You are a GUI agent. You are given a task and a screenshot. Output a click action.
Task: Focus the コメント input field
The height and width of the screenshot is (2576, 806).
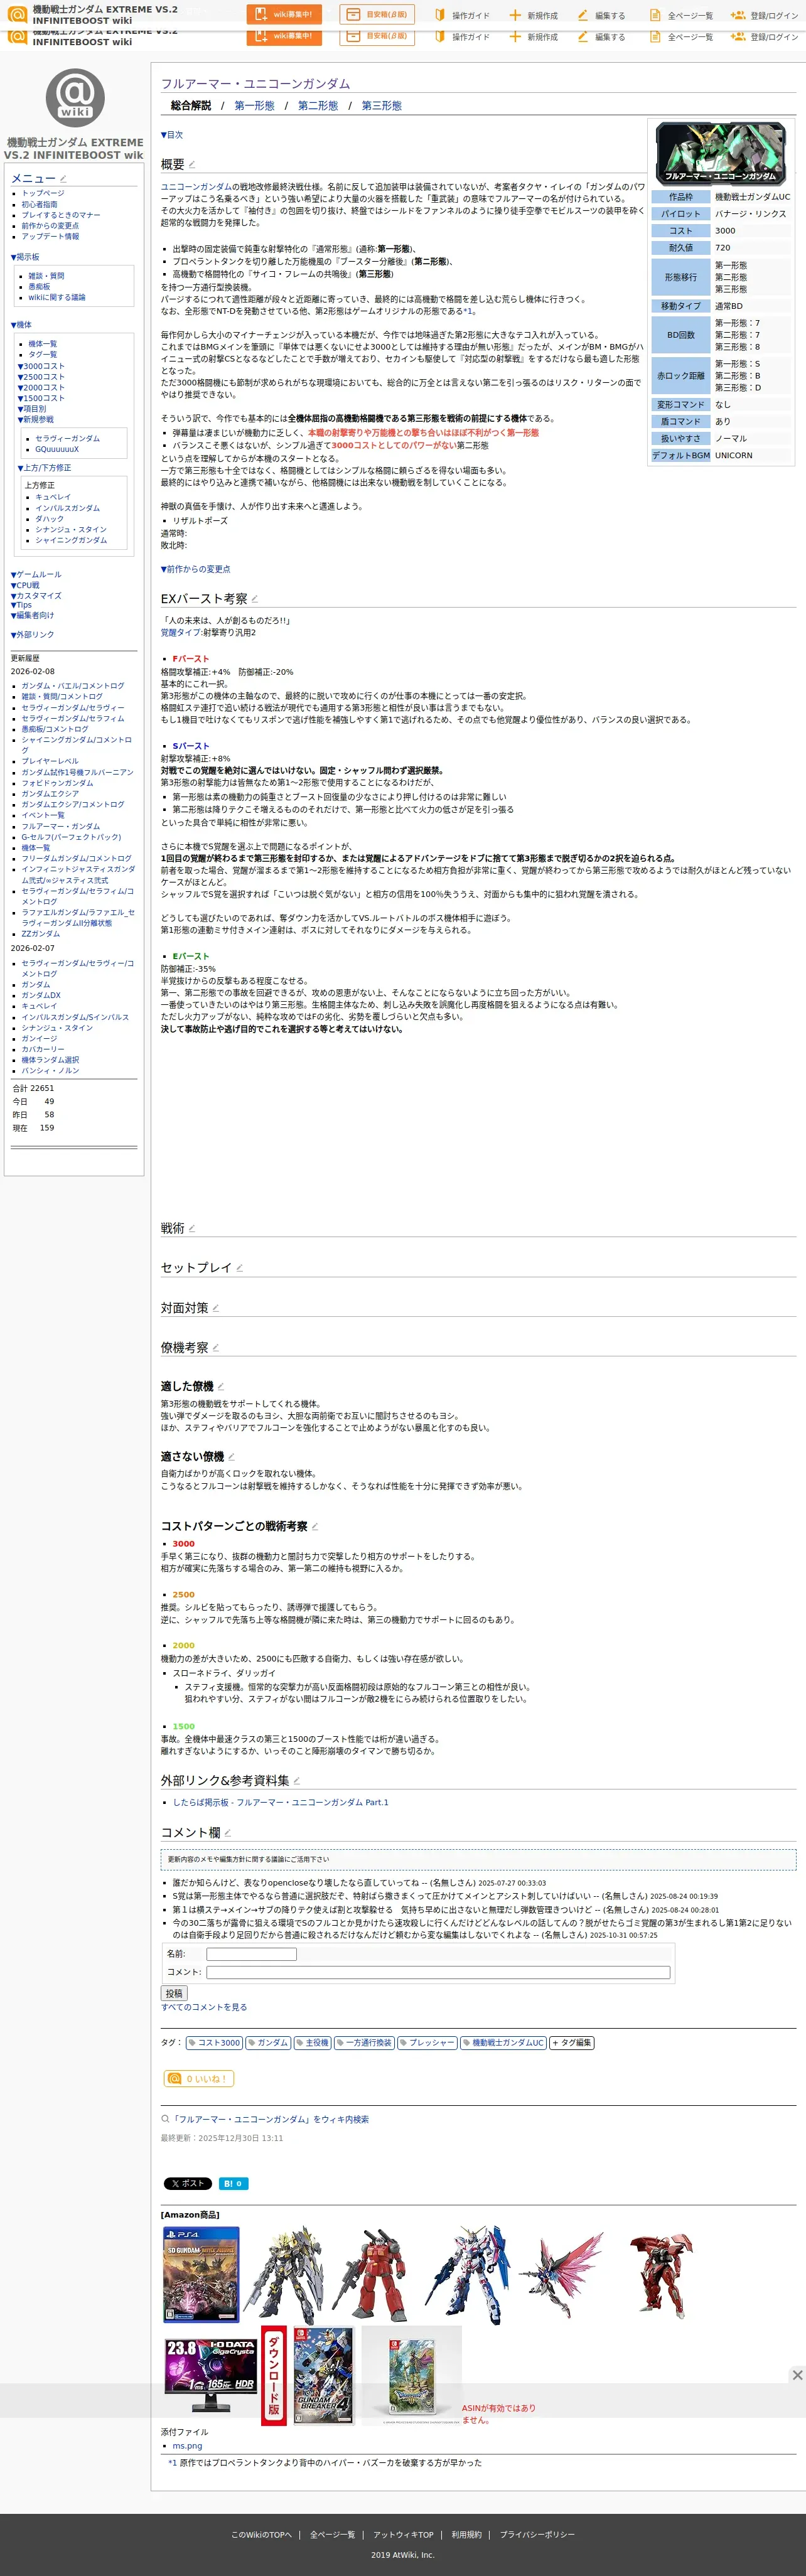[438, 1973]
